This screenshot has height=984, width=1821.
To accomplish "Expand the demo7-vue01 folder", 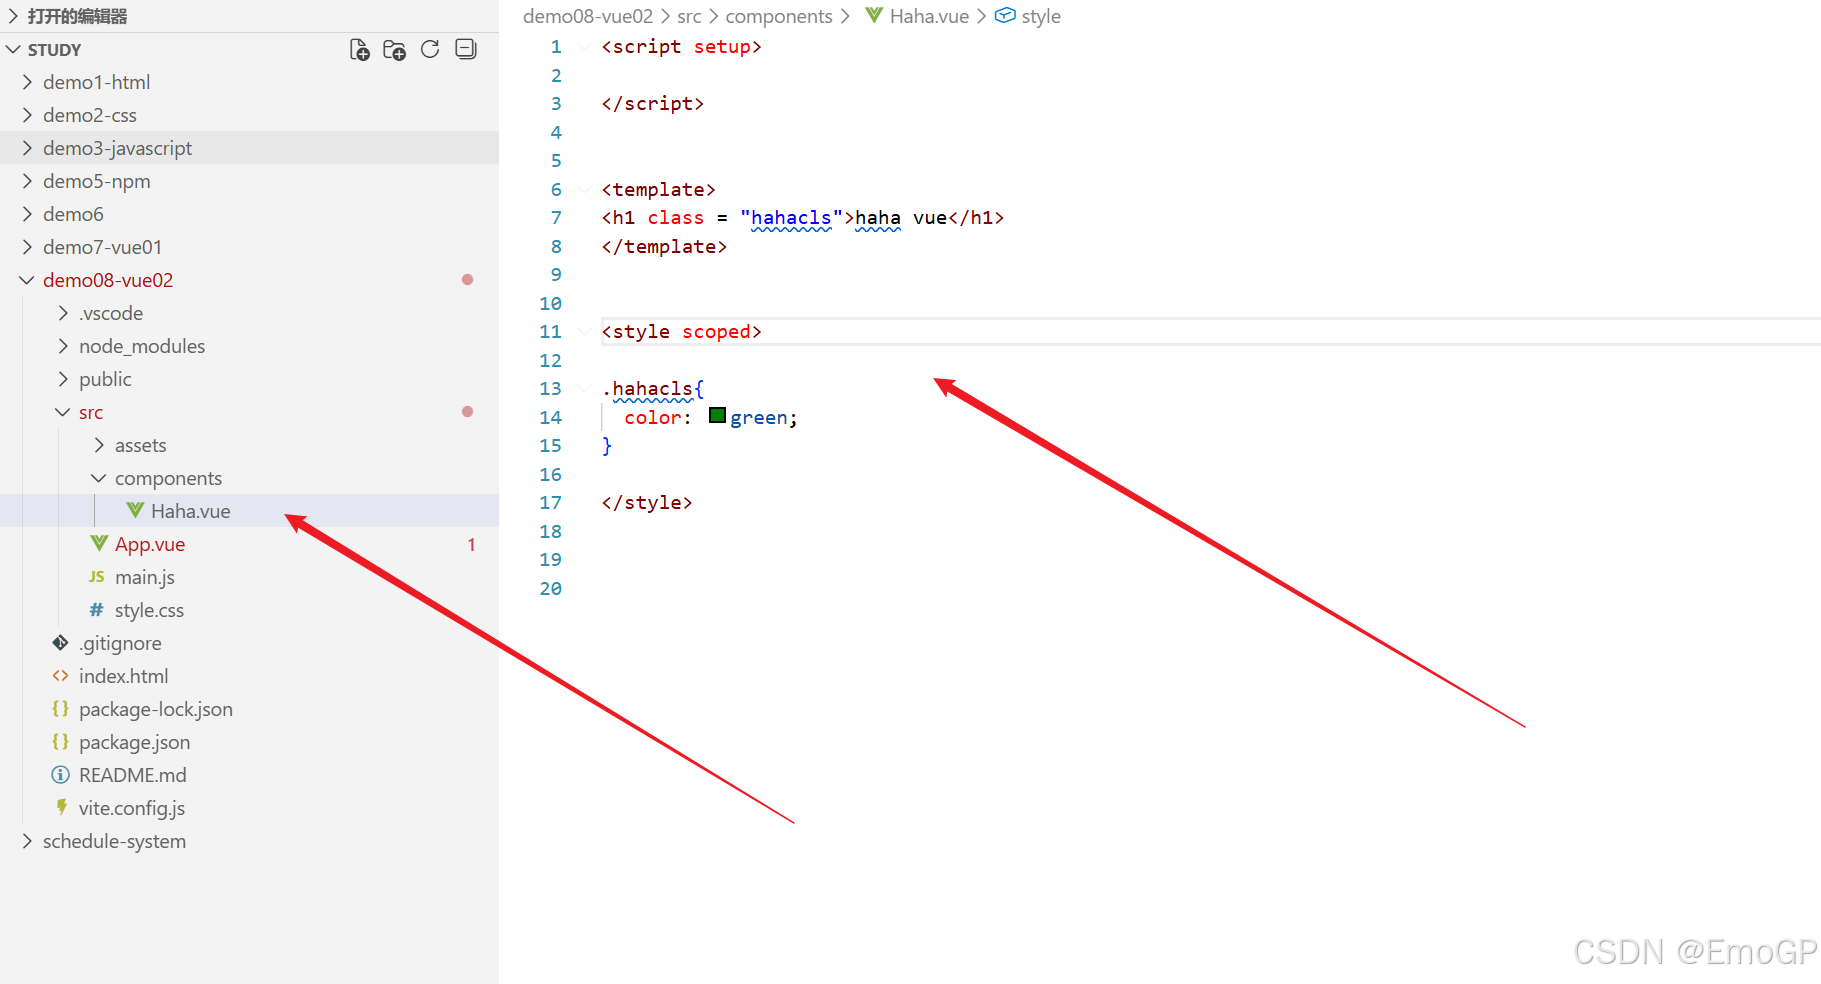I will point(27,247).
